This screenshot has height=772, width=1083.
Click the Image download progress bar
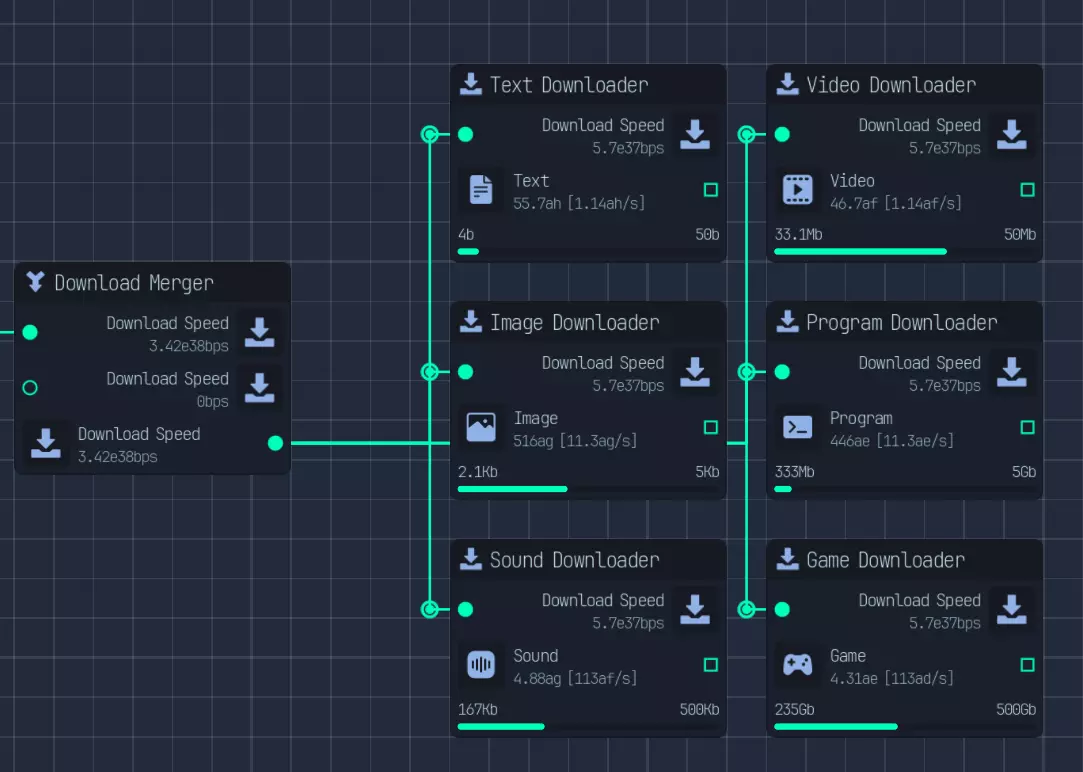tap(588, 489)
